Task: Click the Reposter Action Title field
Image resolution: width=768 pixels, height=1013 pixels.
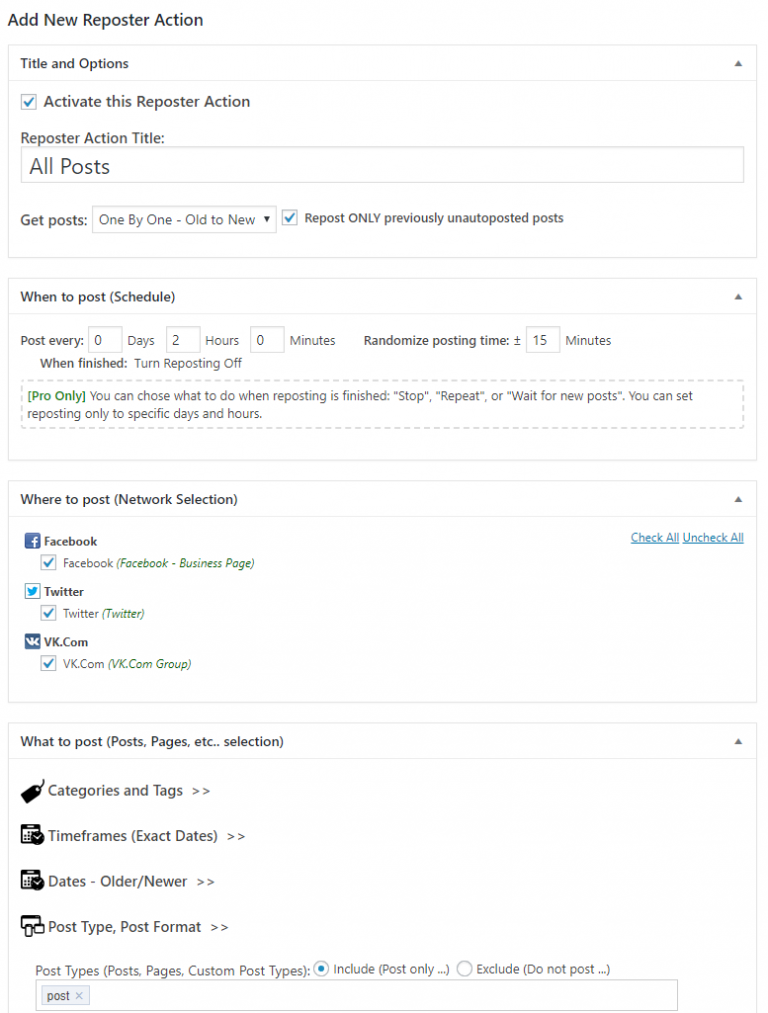Action: (x=382, y=165)
